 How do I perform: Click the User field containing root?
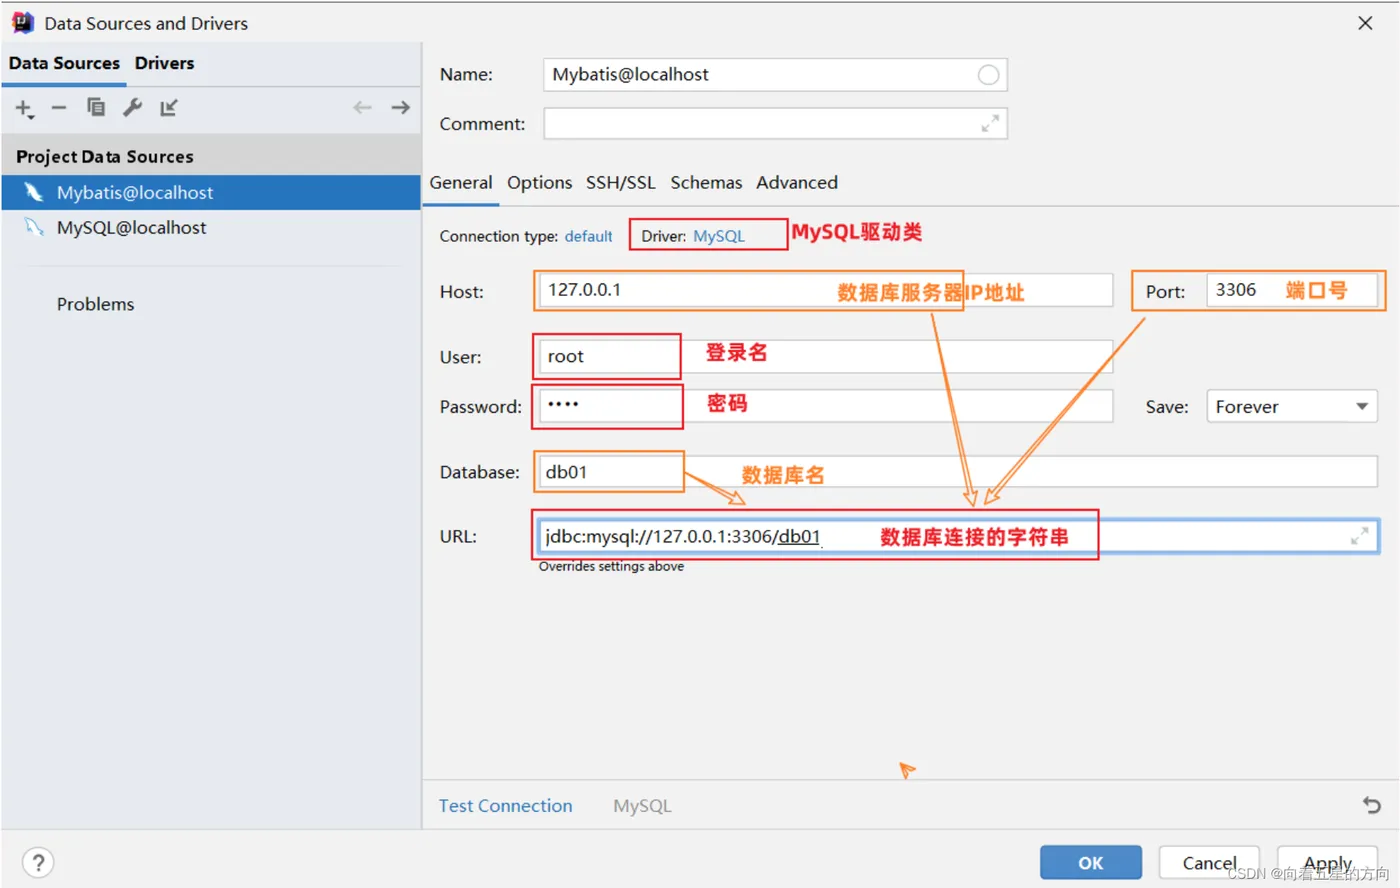(x=825, y=357)
